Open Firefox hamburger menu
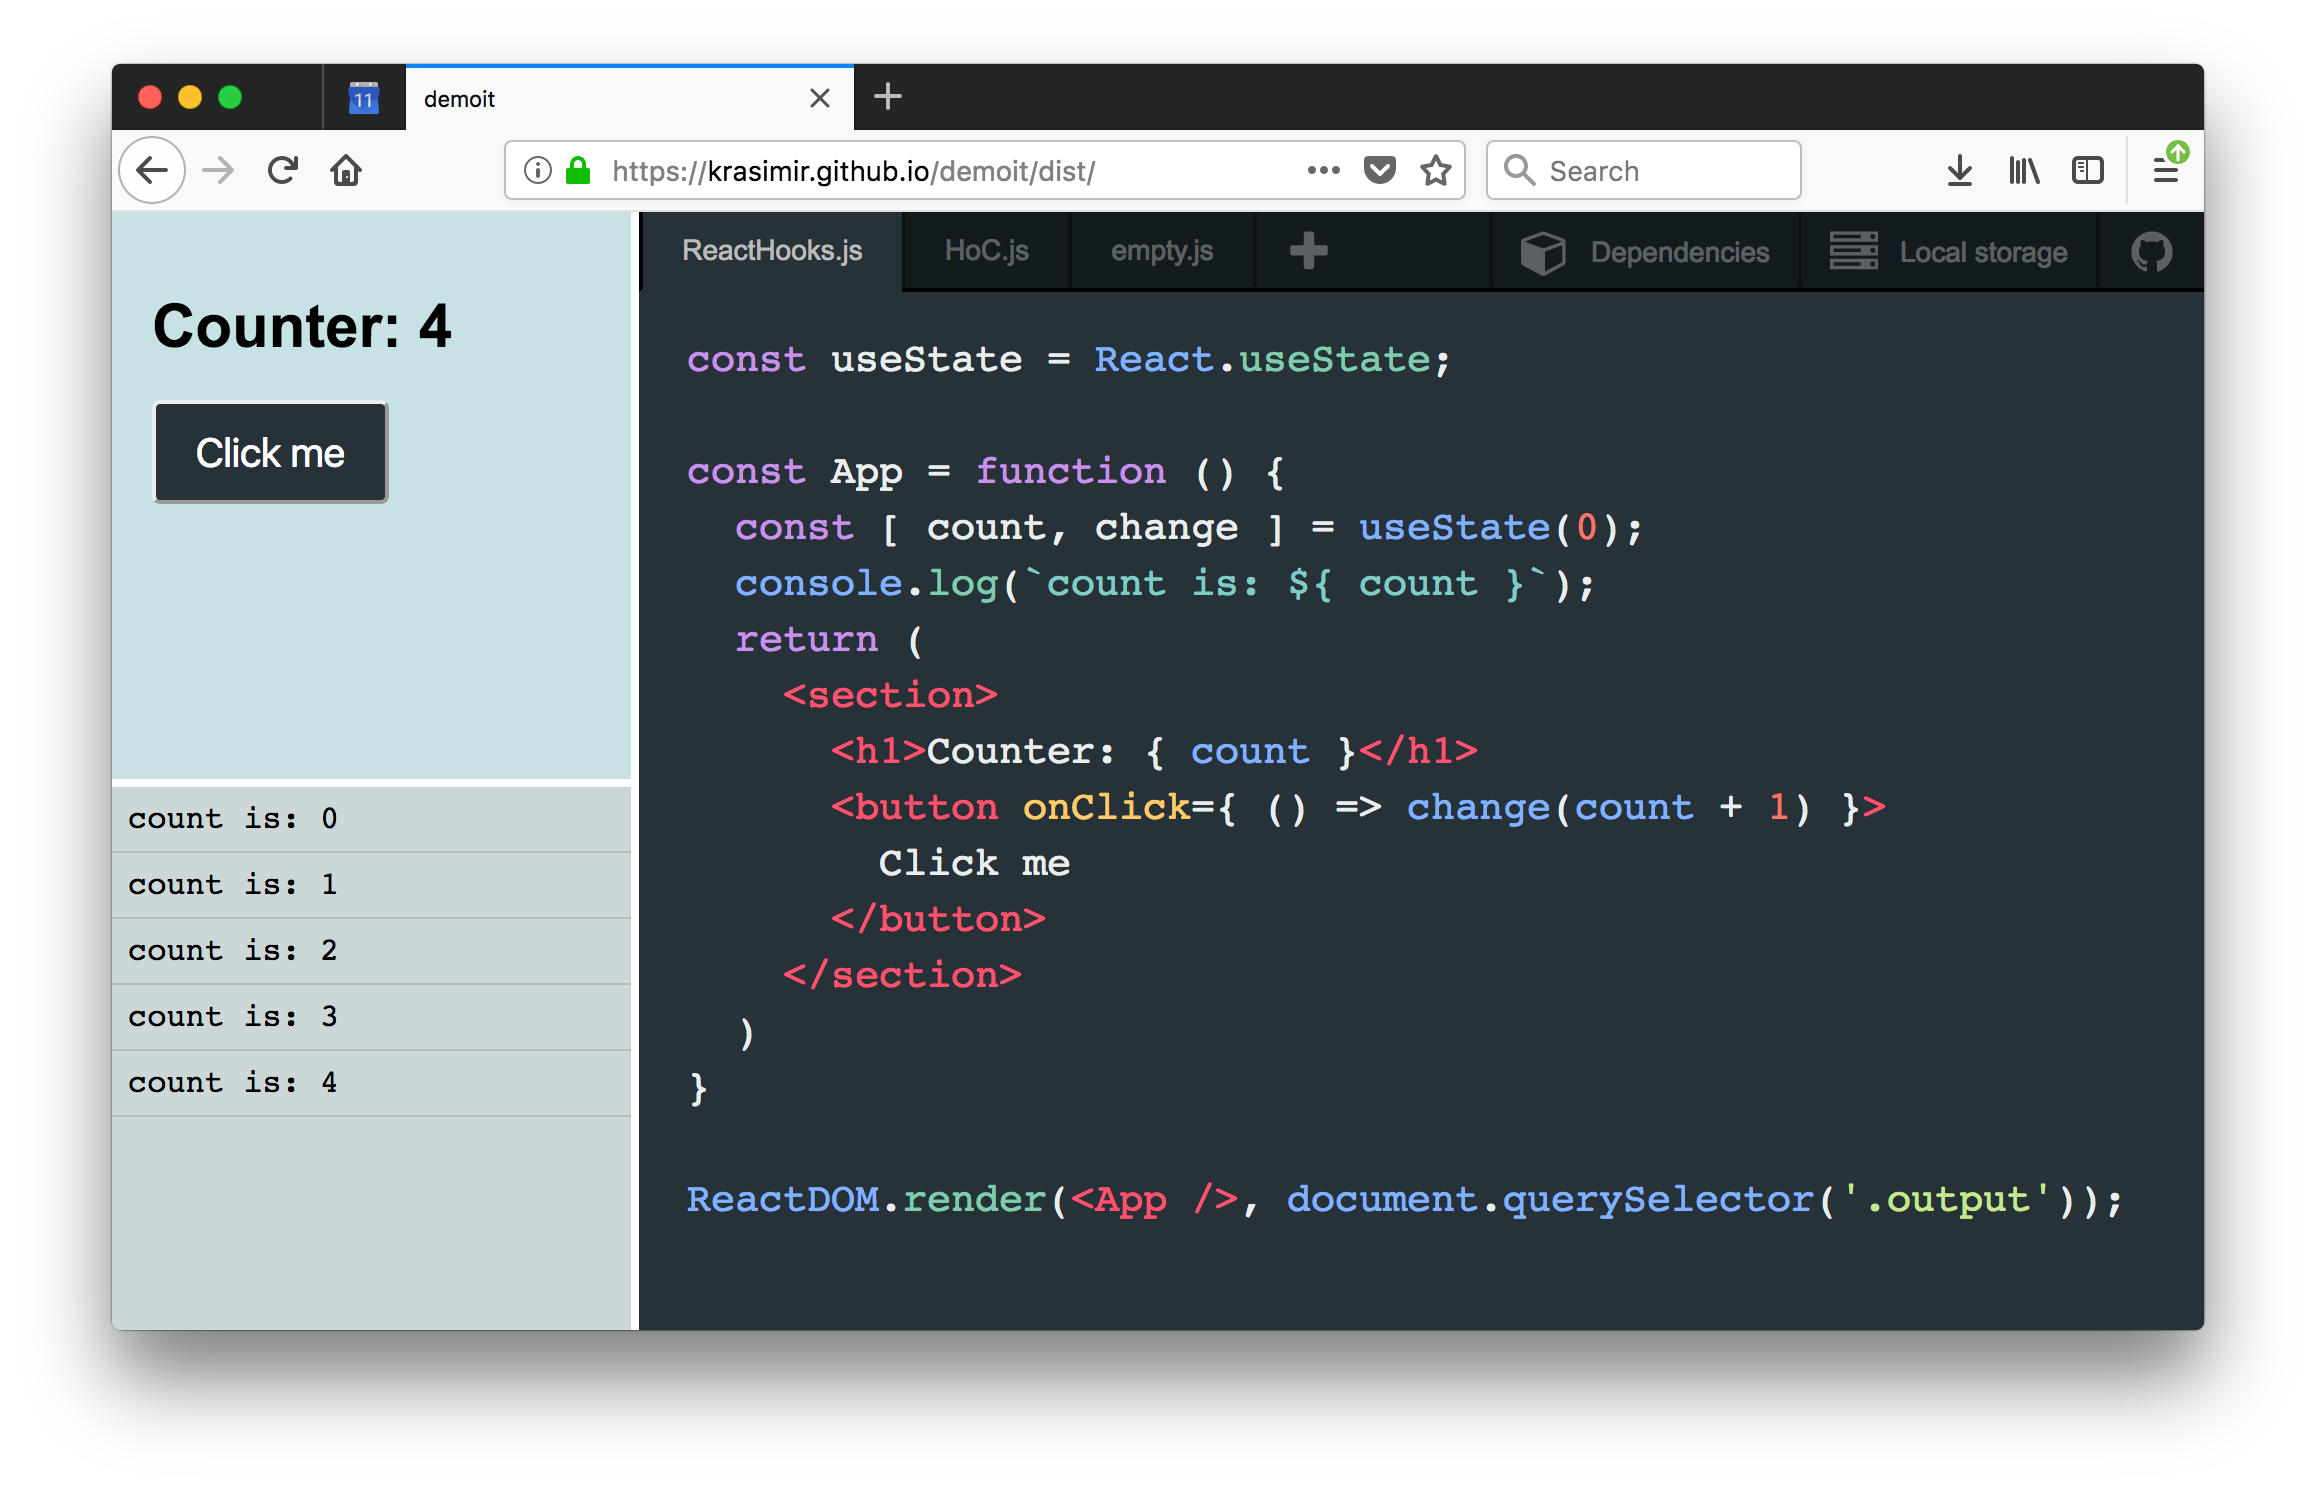This screenshot has height=1490, width=2316. coord(2166,171)
